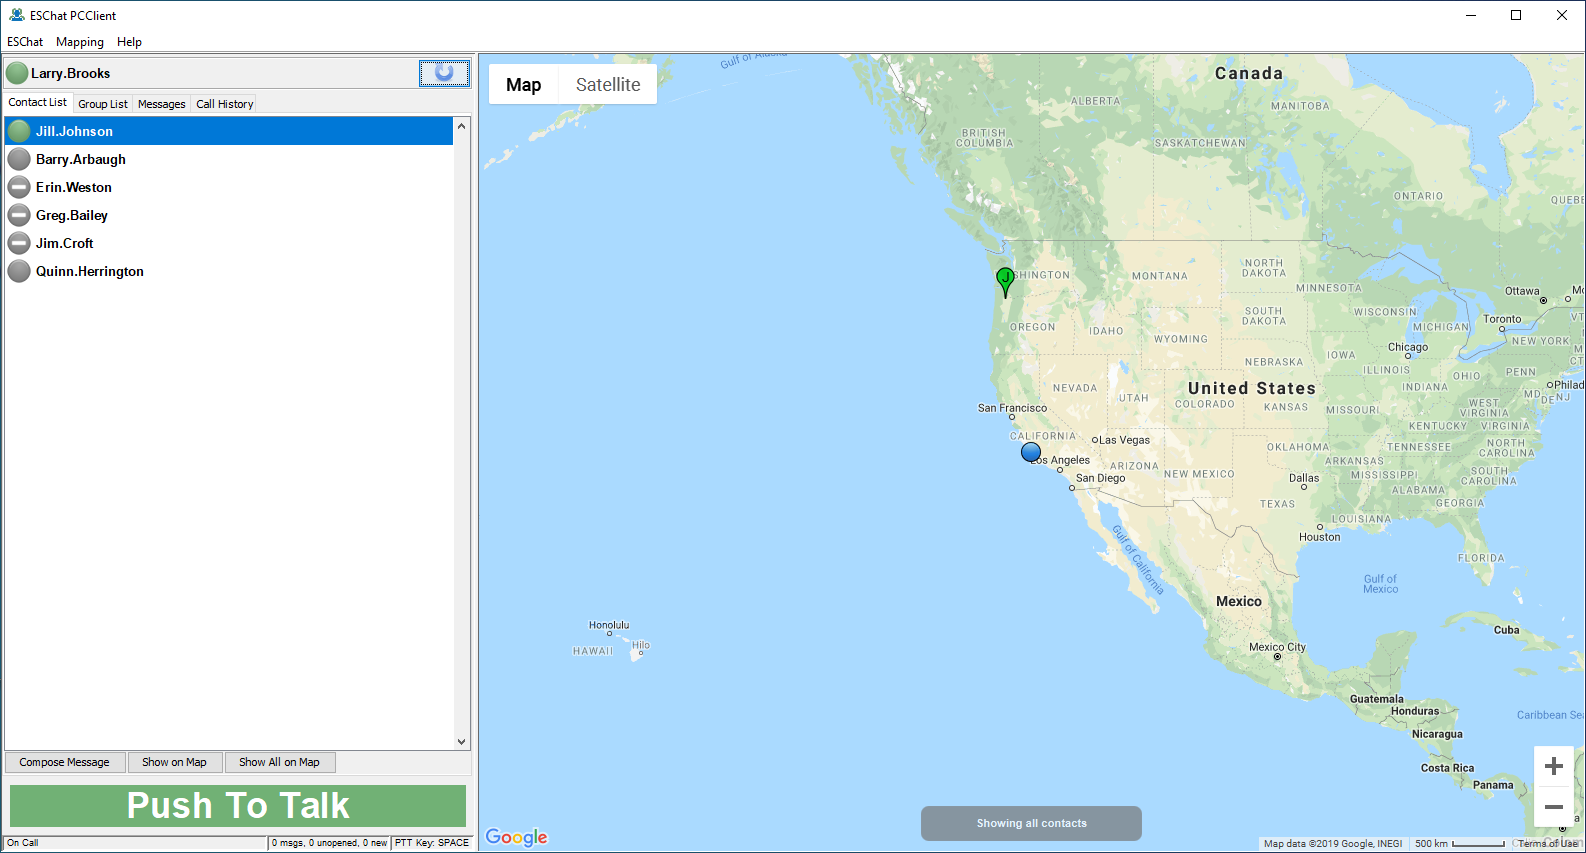The height and width of the screenshot is (853, 1586).
Task: Switch to the Call History tab
Action: point(225,104)
